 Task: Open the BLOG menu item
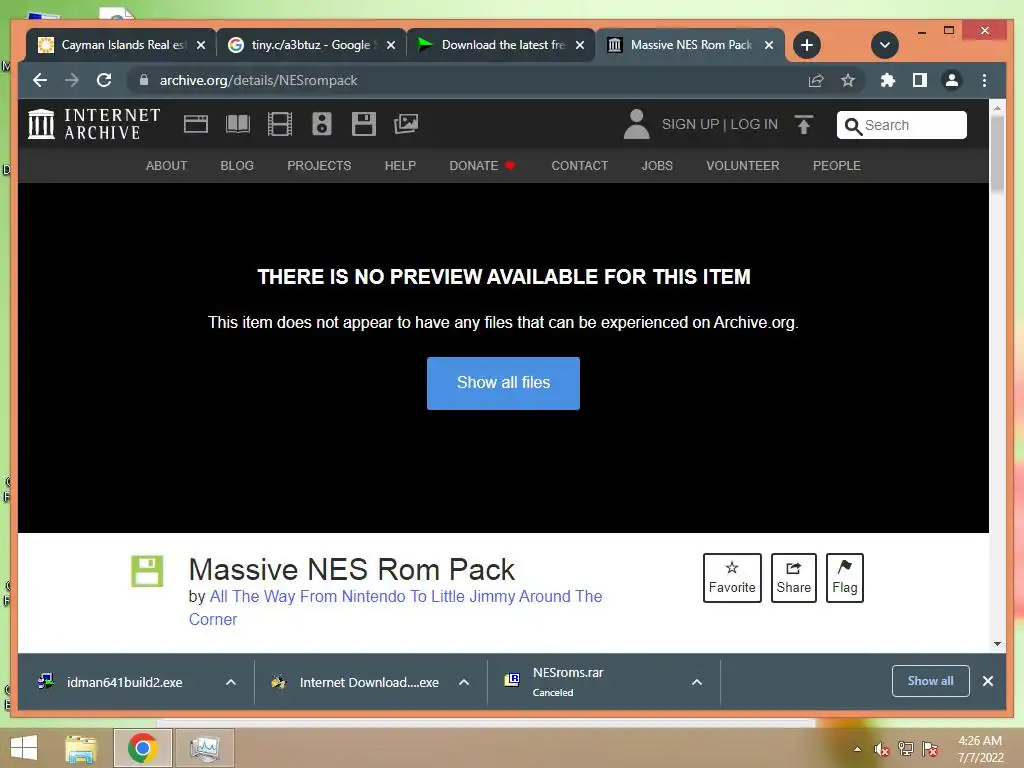point(237,166)
